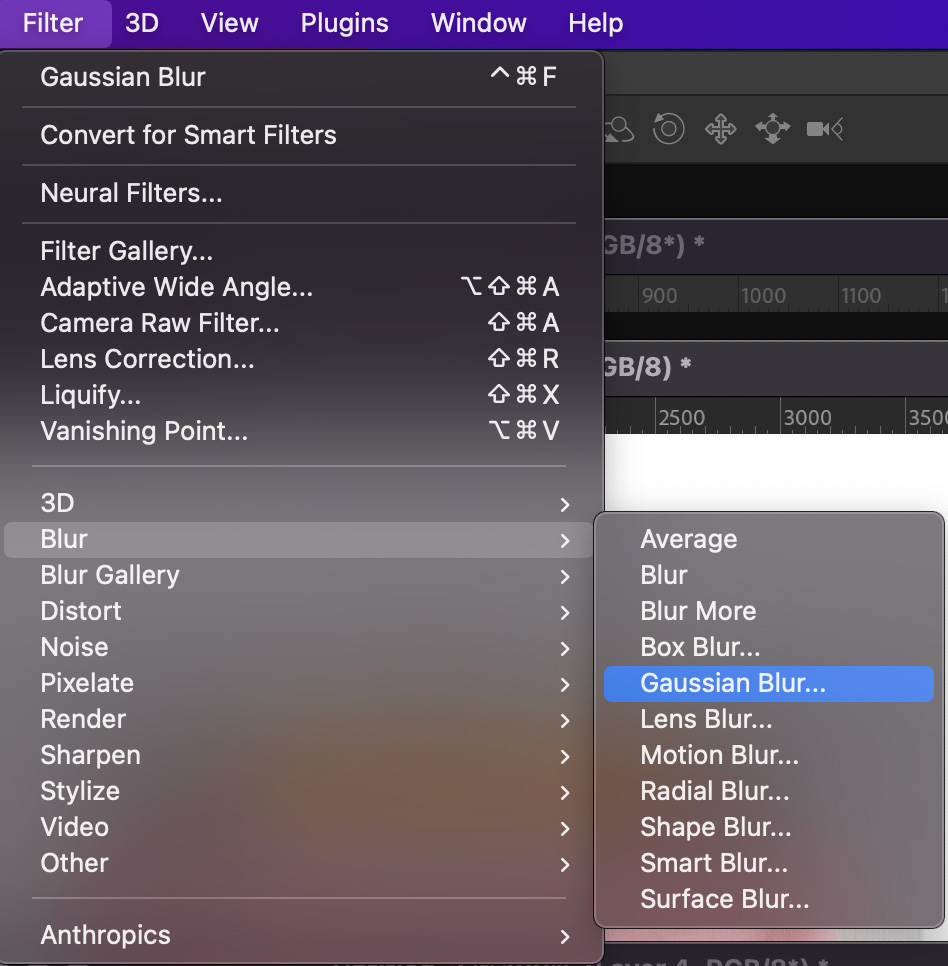Expand the Video submenu
The image size is (948, 966).
click(x=299, y=827)
